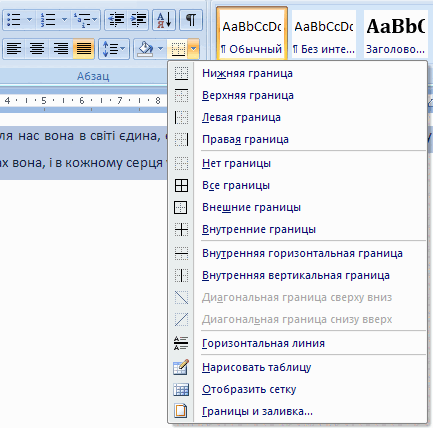Open Границы и заливка... dialog
This screenshot has height=428, width=433.
coord(257,411)
